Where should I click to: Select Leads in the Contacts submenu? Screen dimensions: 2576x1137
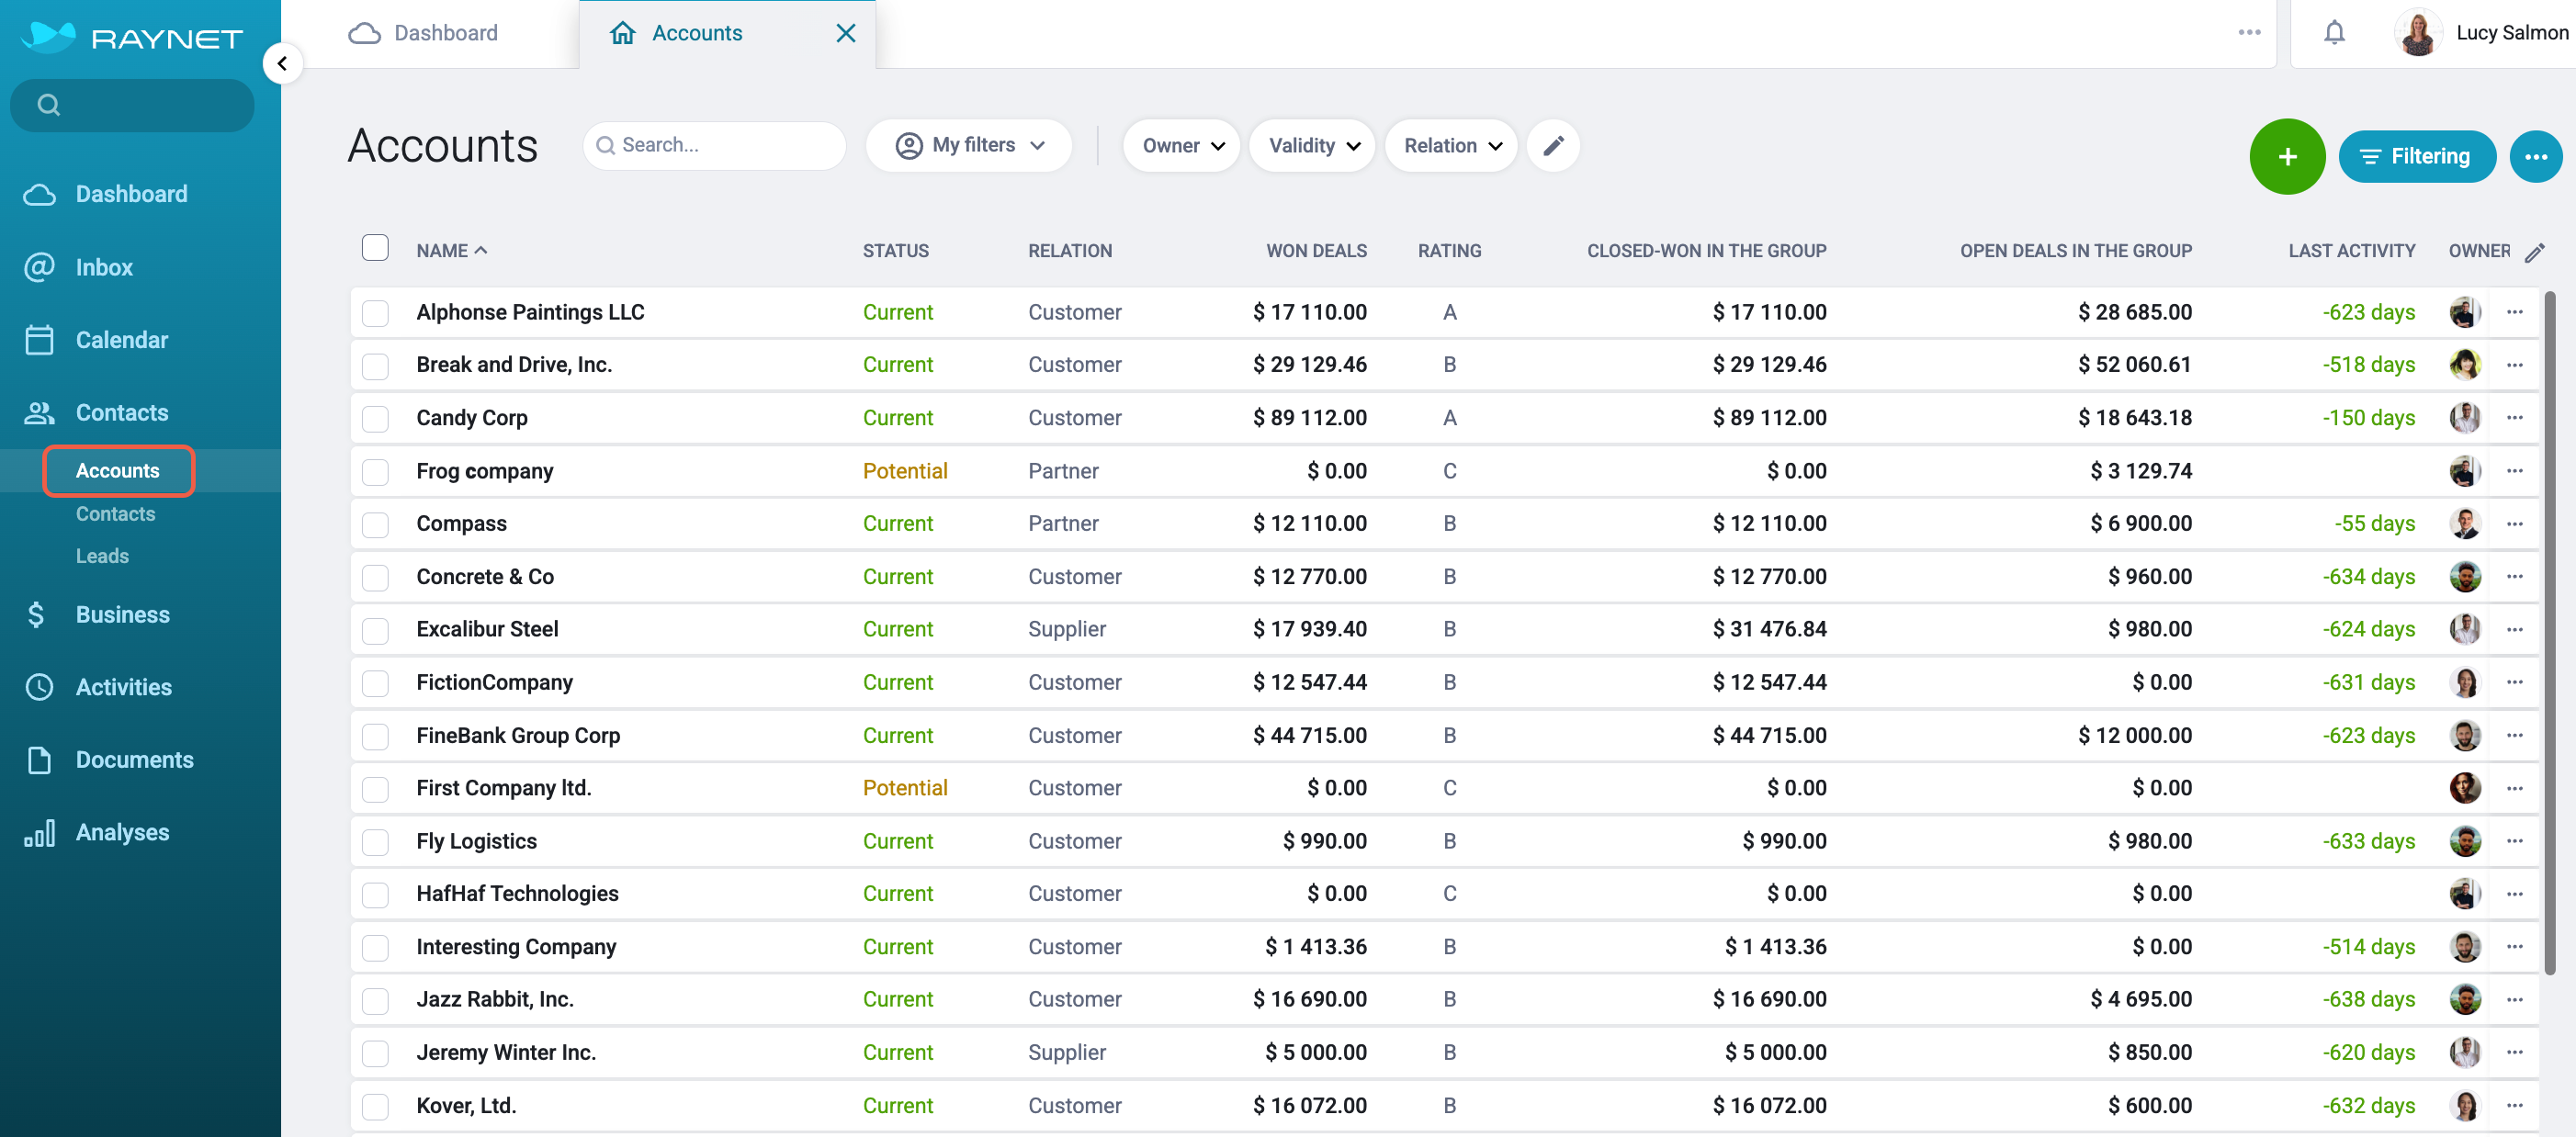(102, 556)
